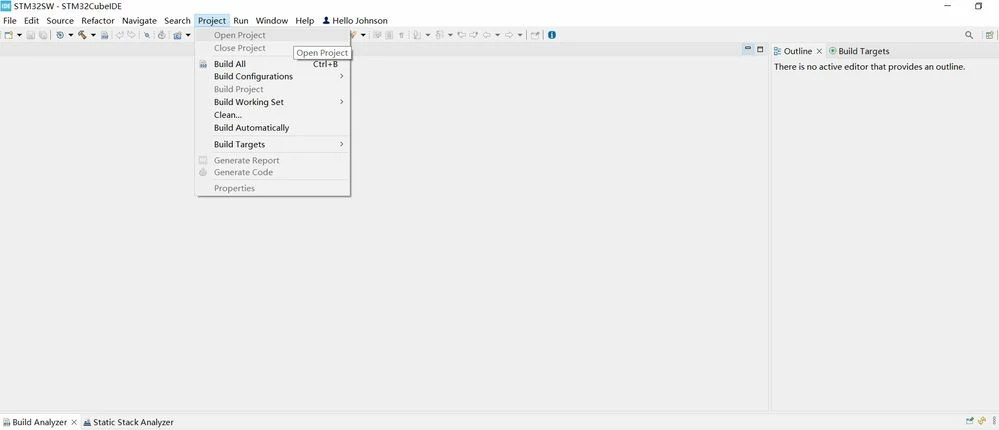Open the Navigate menu
The image size is (999, 430).
click(x=139, y=20)
